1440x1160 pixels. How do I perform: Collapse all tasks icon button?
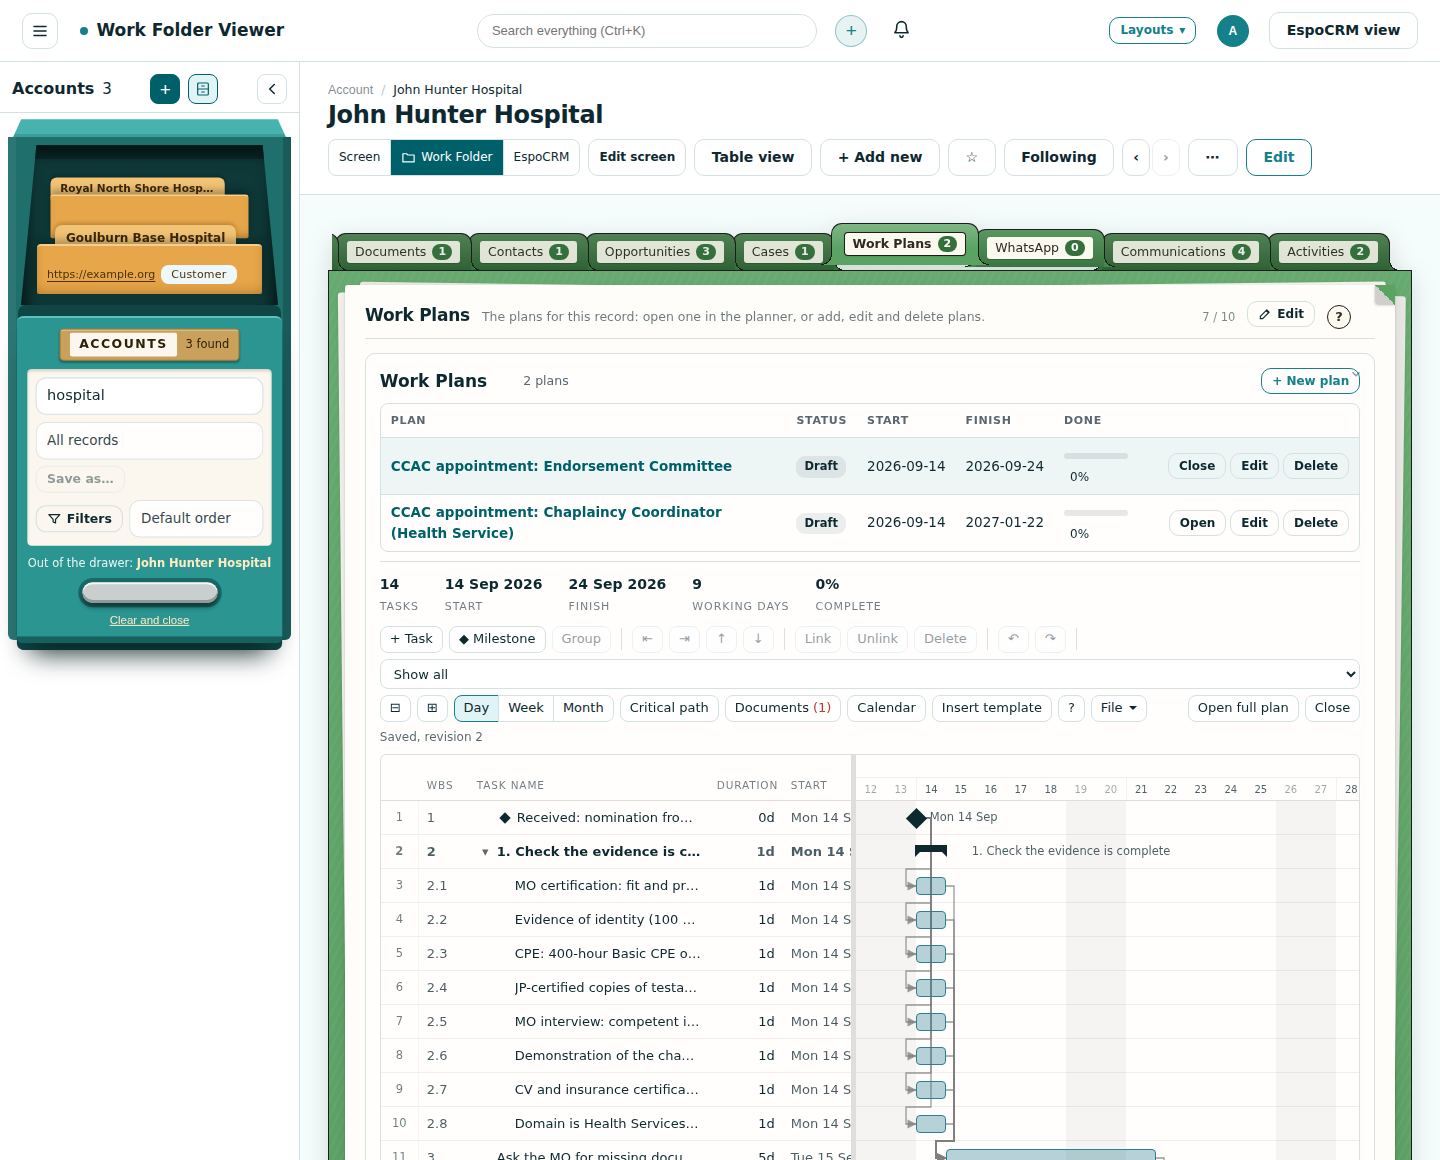coord(395,708)
